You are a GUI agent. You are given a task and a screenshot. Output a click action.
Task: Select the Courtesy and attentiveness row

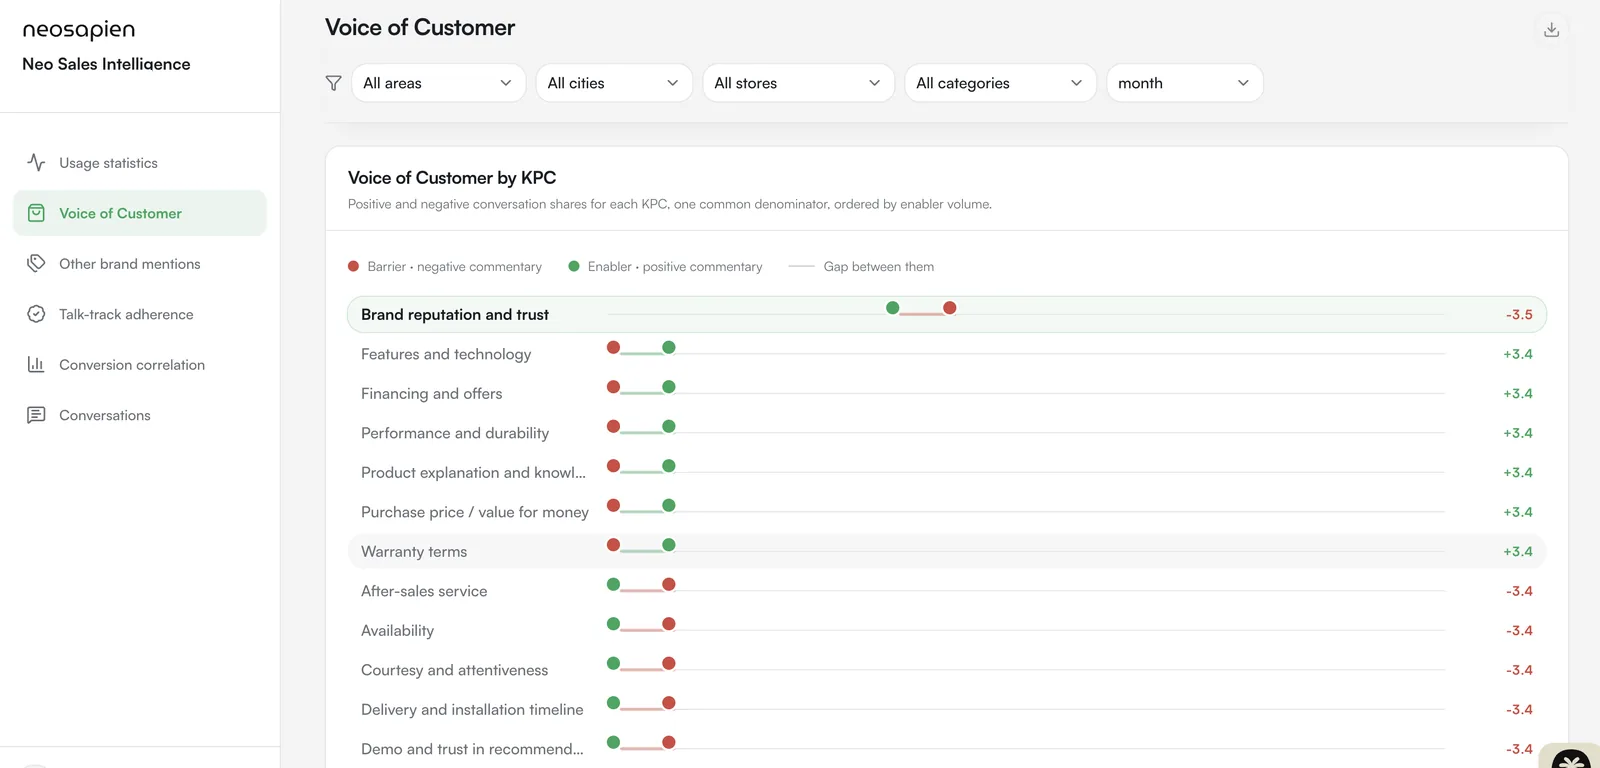tap(946, 670)
